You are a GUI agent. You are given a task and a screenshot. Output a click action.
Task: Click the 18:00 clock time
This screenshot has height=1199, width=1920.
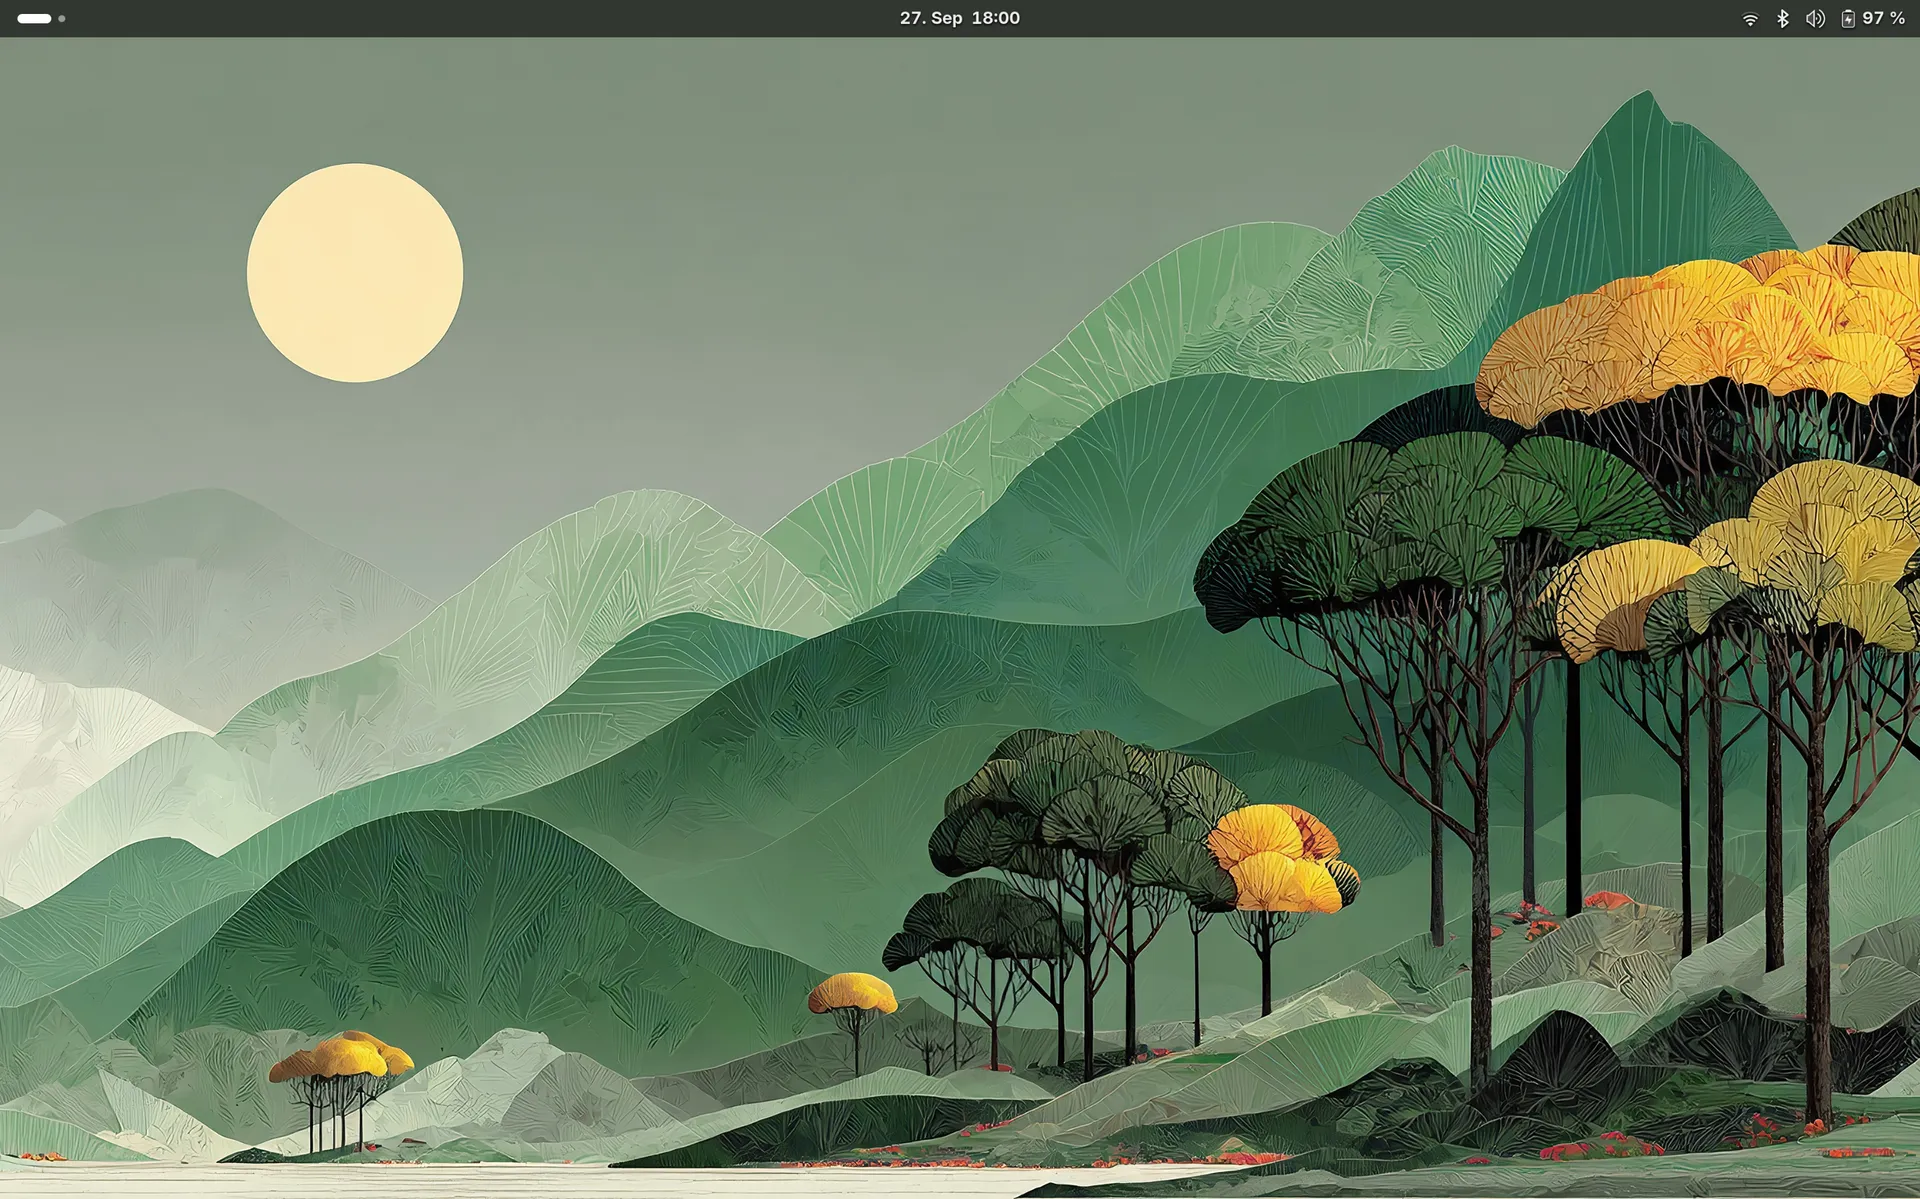coord(996,18)
